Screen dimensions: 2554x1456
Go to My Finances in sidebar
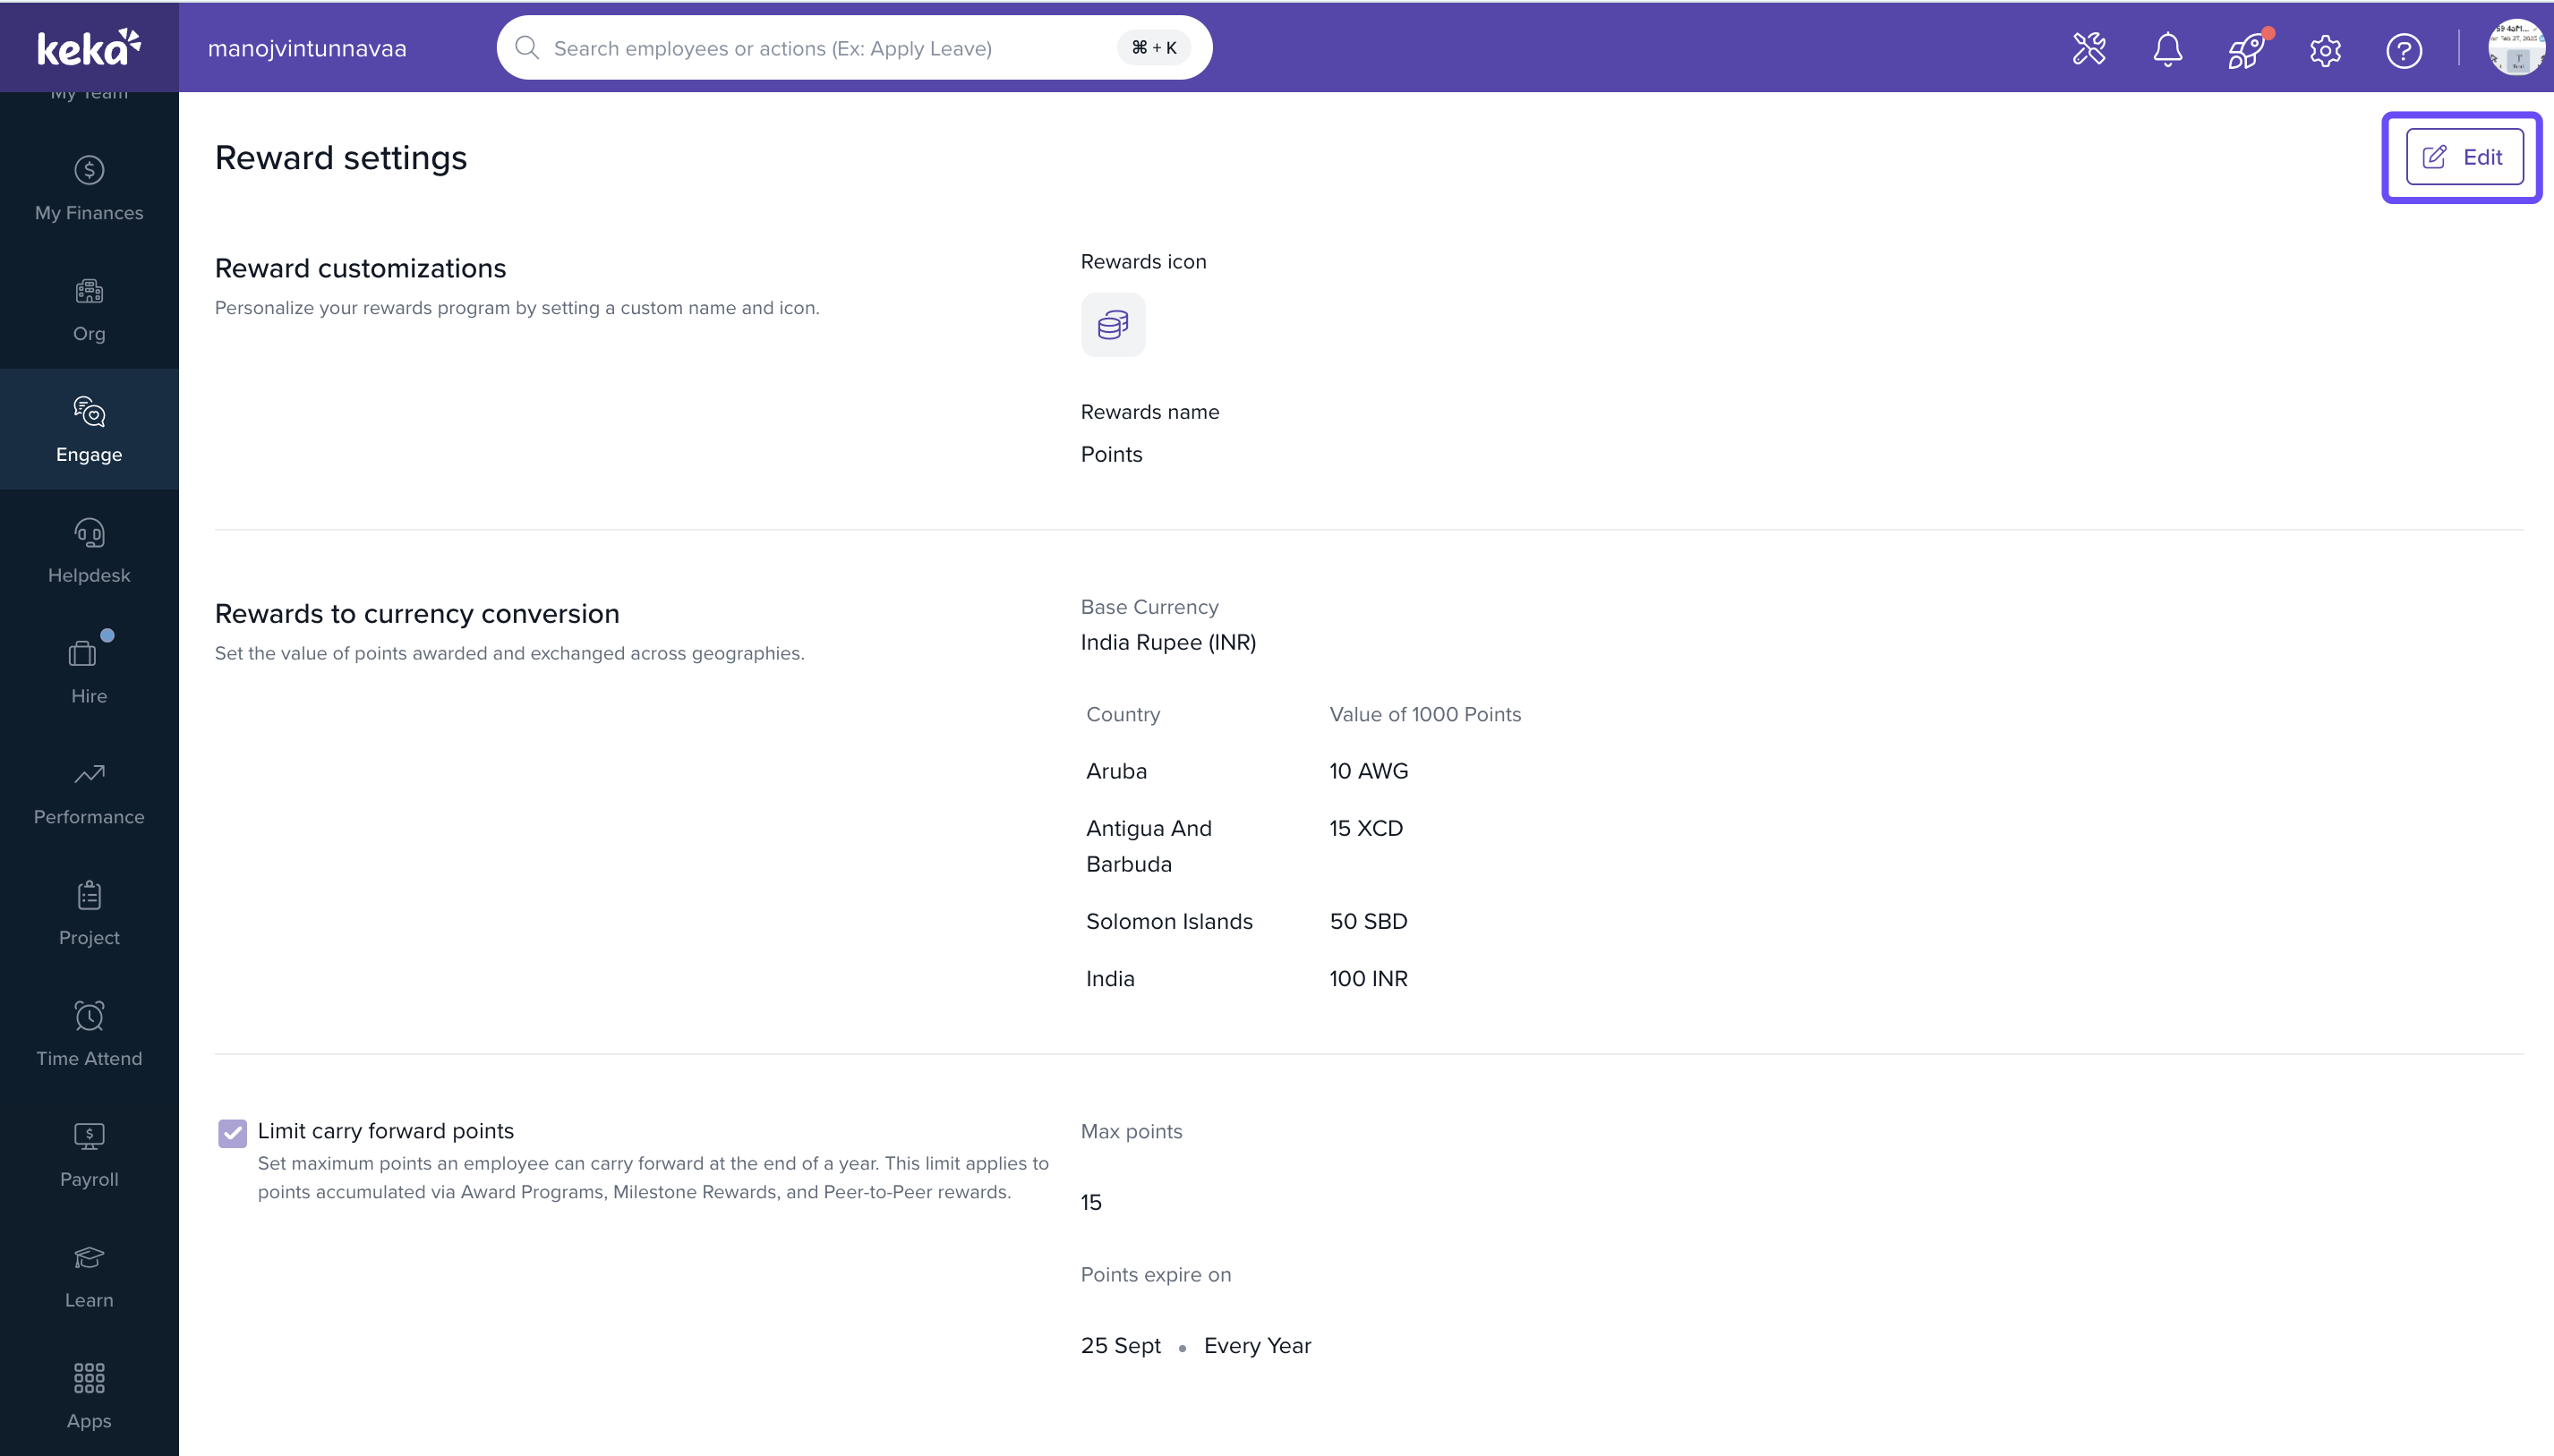tap(89, 189)
